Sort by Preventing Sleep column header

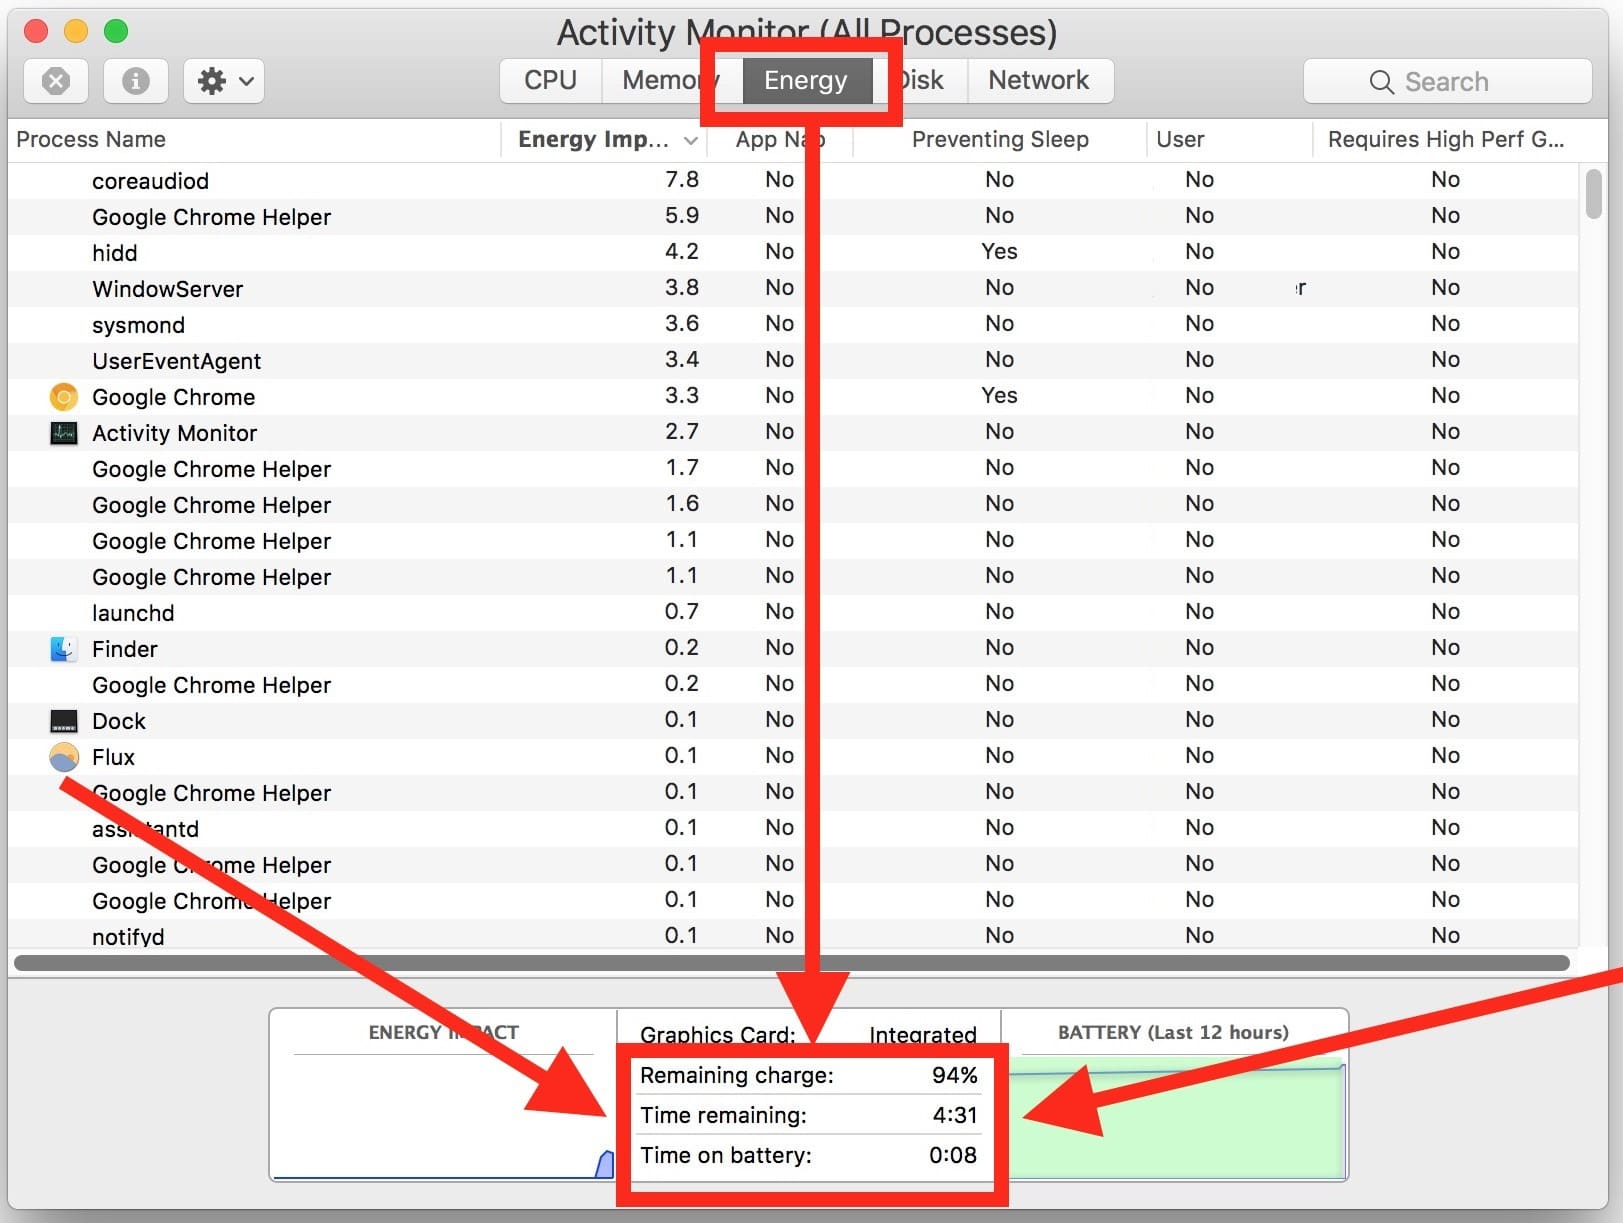(x=1000, y=139)
